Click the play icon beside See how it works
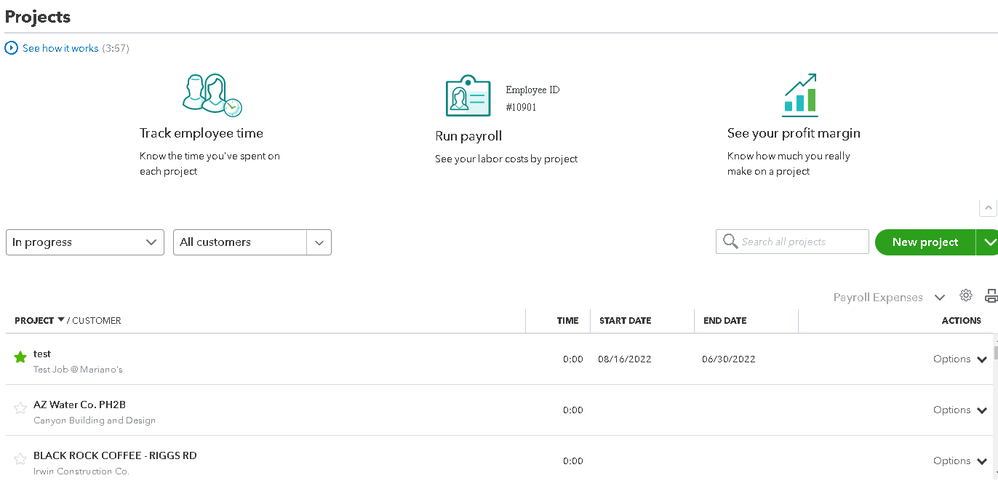Viewport: 998px width, 489px height. [x=12, y=48]
